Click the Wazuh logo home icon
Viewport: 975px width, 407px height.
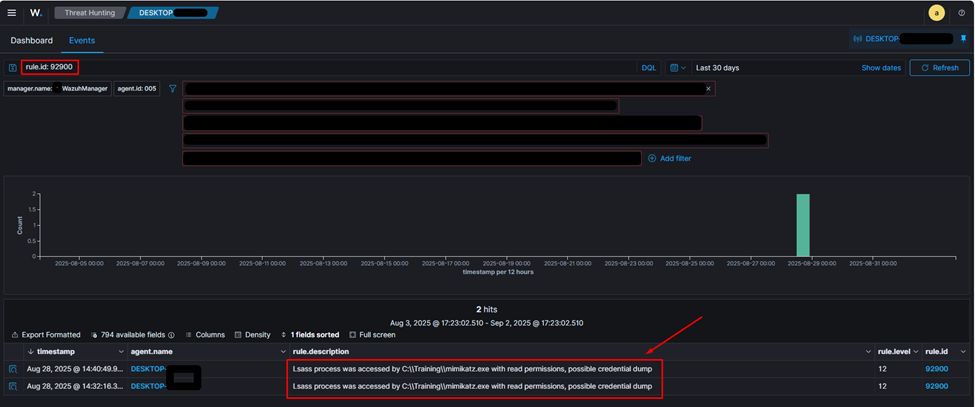36,13
